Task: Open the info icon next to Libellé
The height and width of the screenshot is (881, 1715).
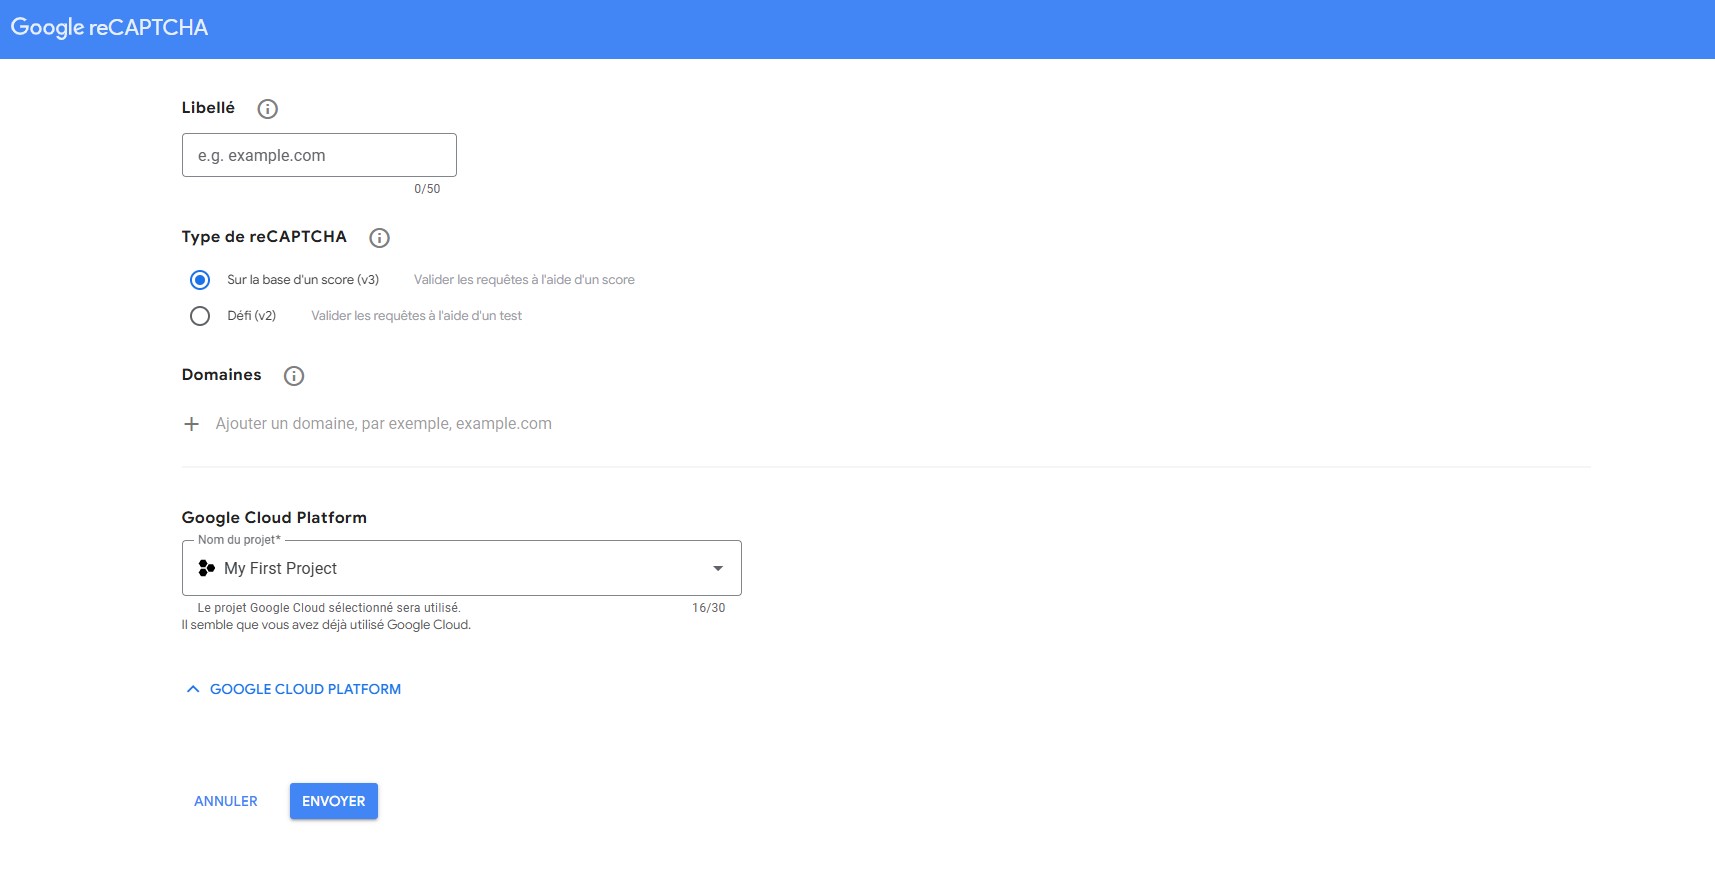Action: 267,109
